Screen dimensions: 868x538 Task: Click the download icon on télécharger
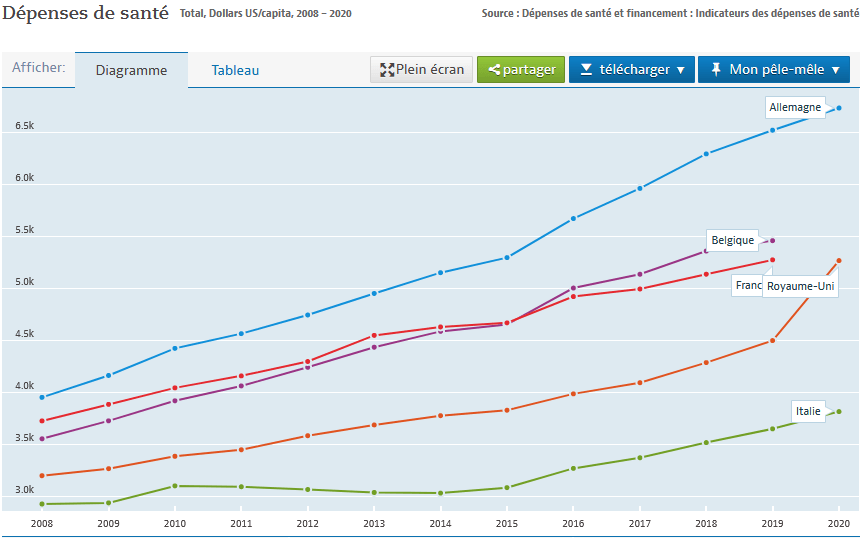[587, 70]
